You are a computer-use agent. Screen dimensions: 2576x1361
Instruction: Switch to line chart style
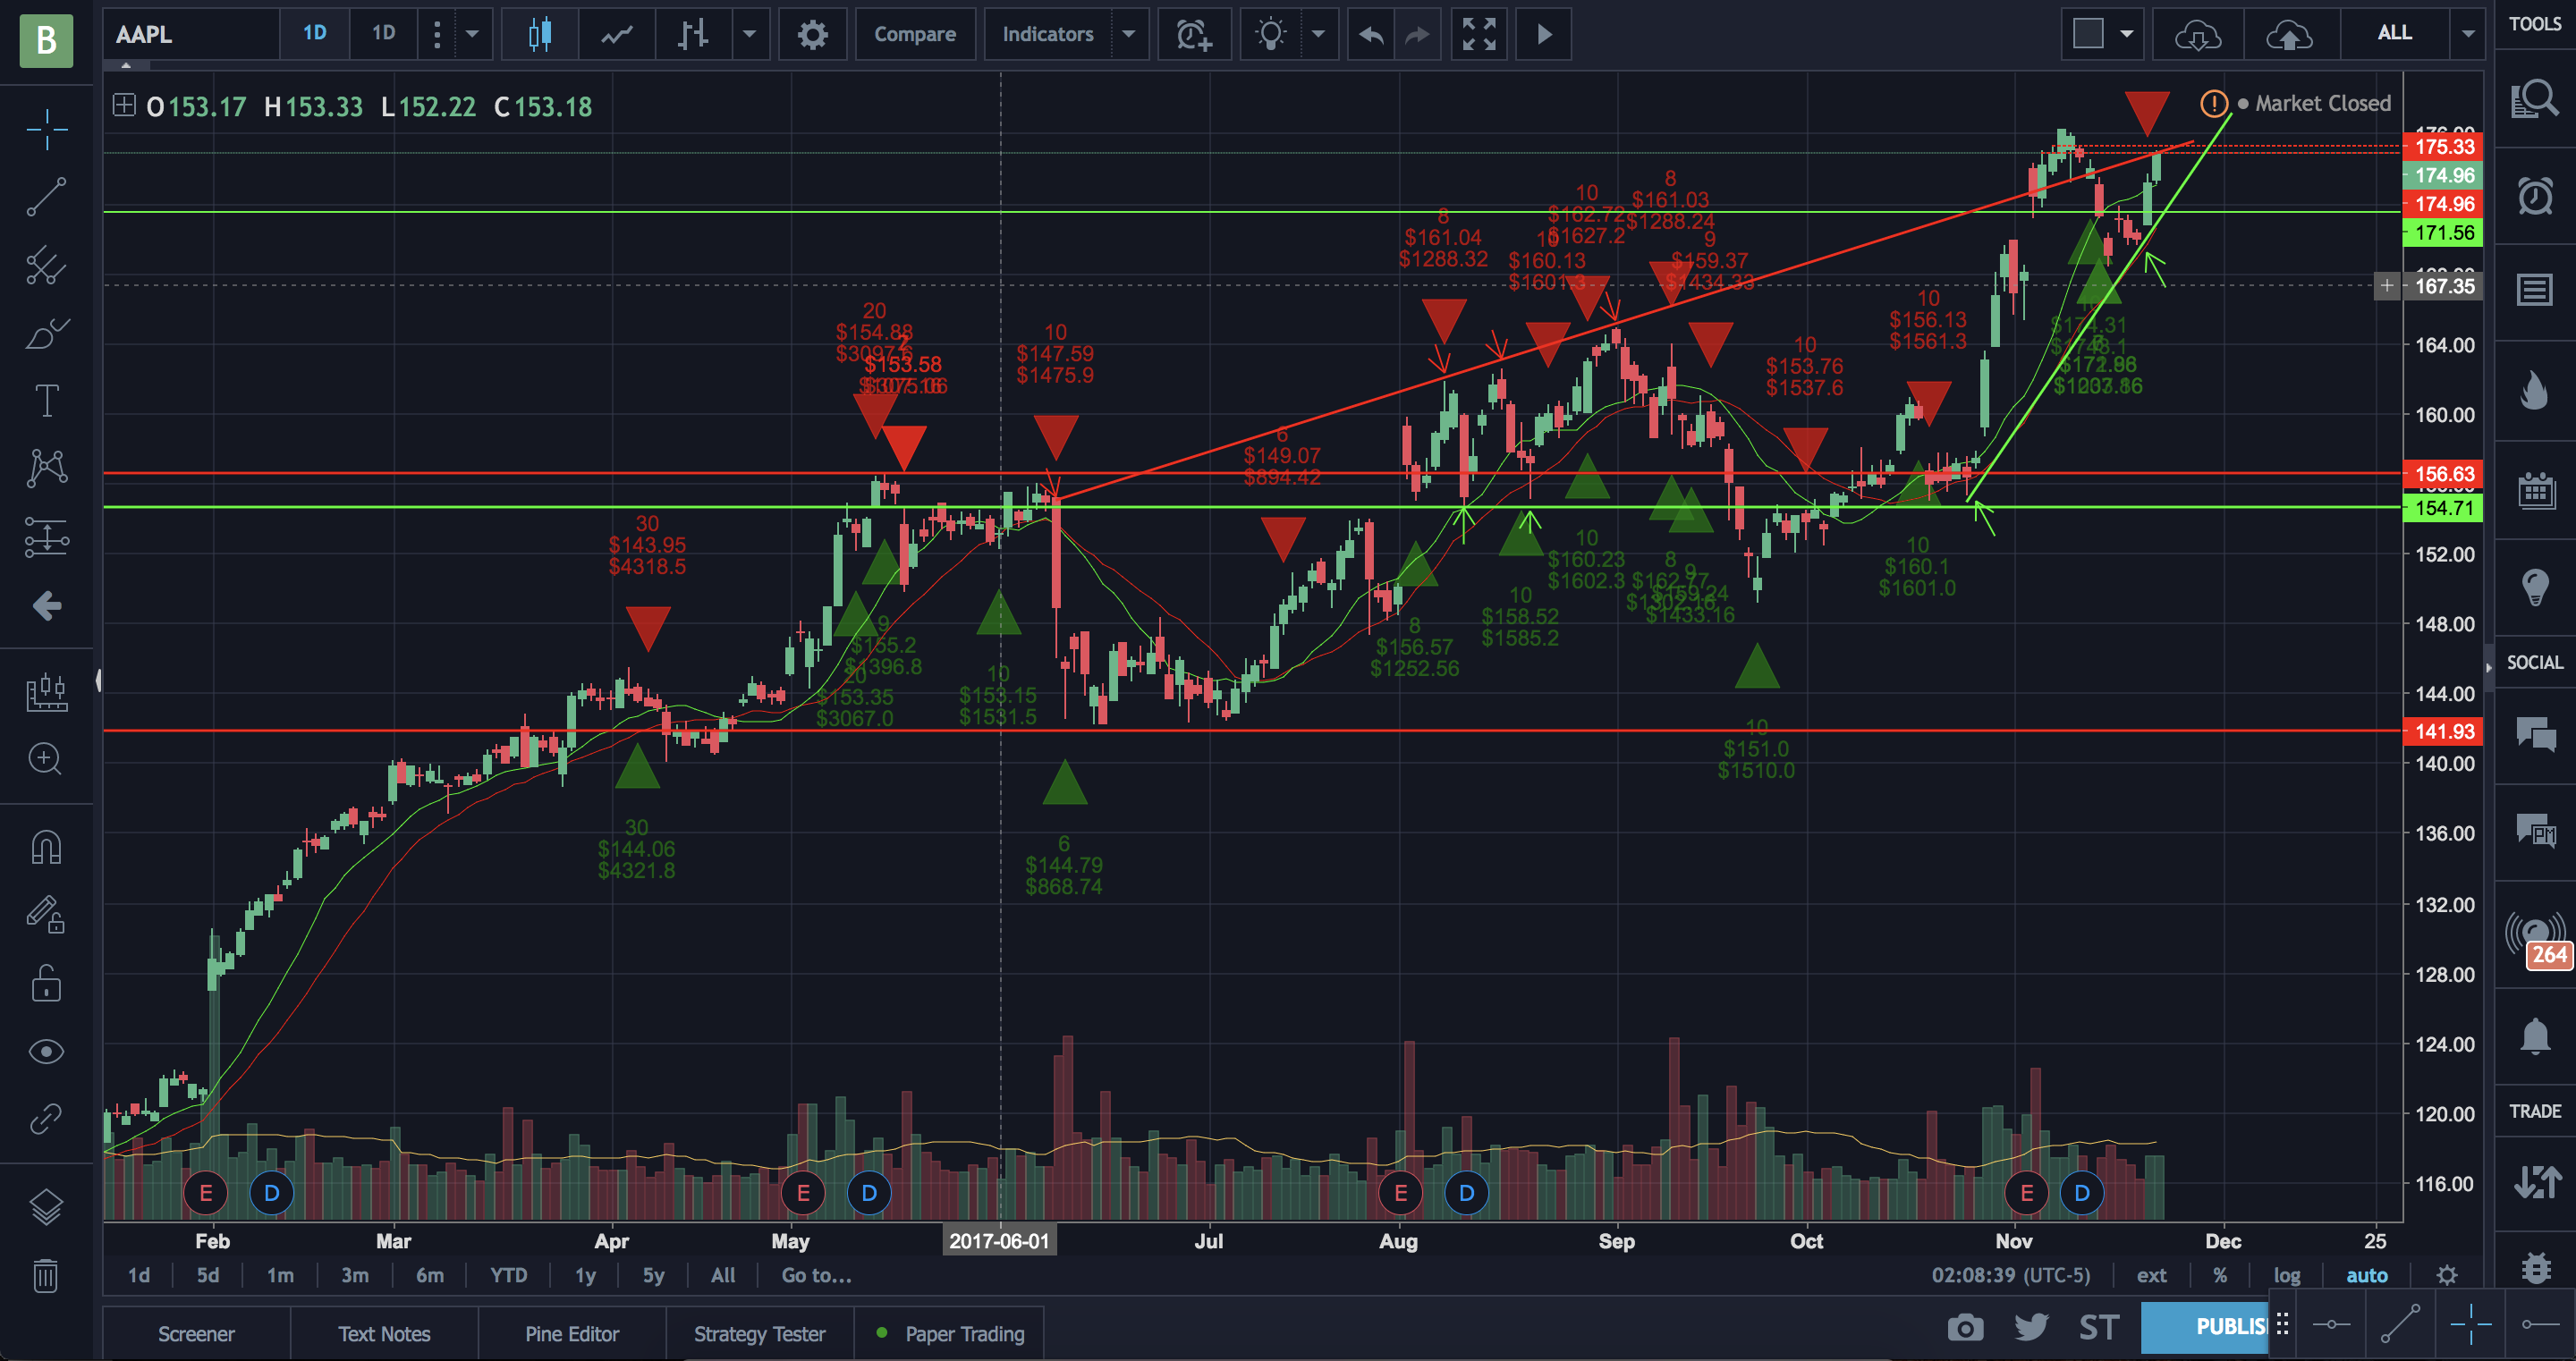pos(616,35)
